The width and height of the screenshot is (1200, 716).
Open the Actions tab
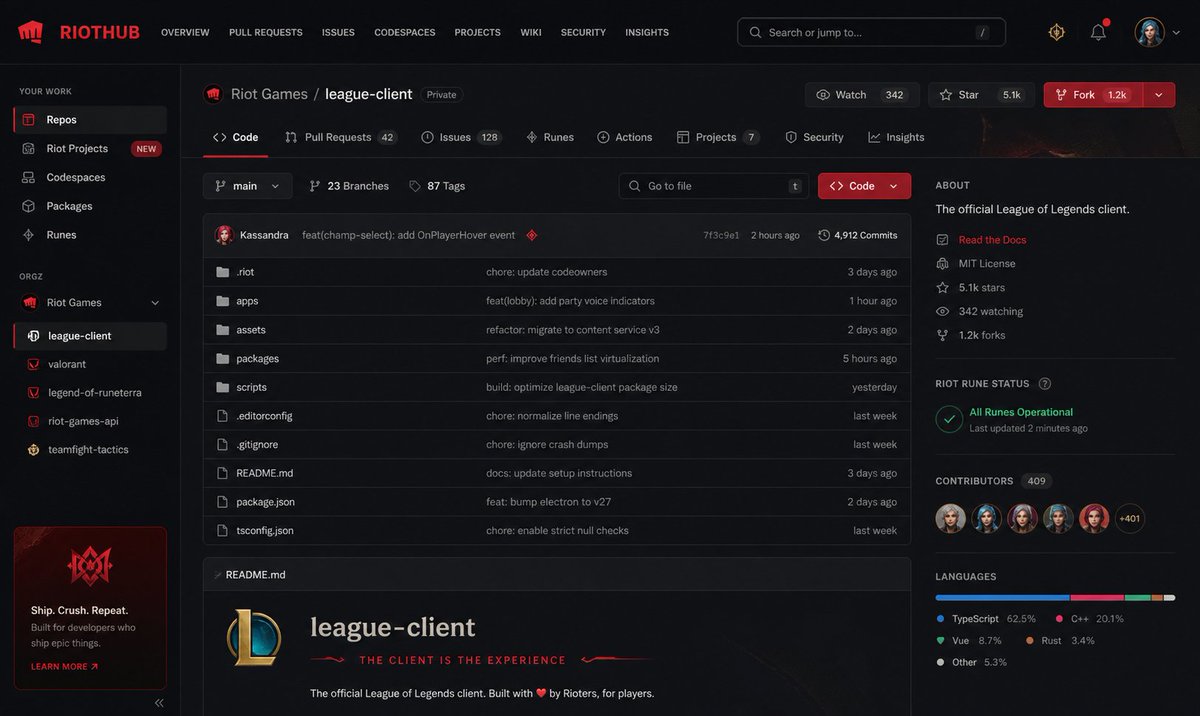click(624, 137)
